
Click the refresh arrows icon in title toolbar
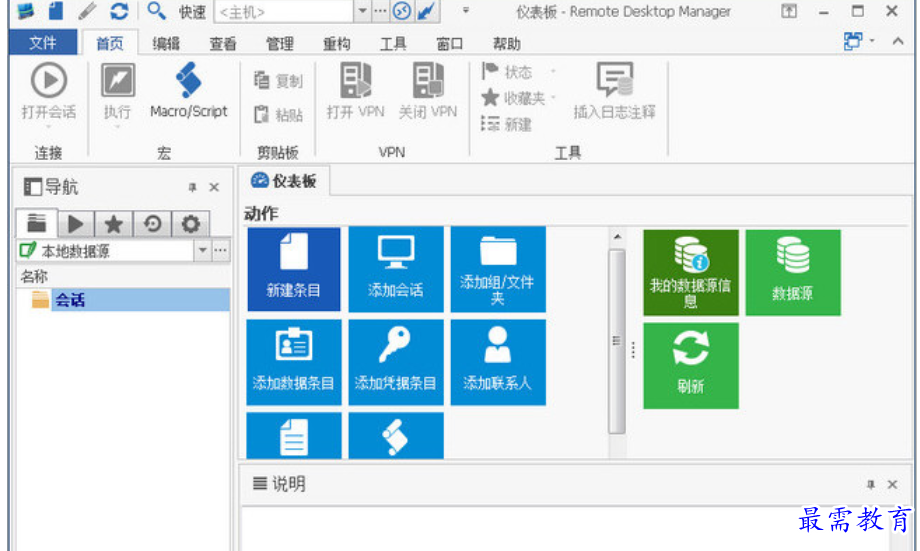point(119,11)
